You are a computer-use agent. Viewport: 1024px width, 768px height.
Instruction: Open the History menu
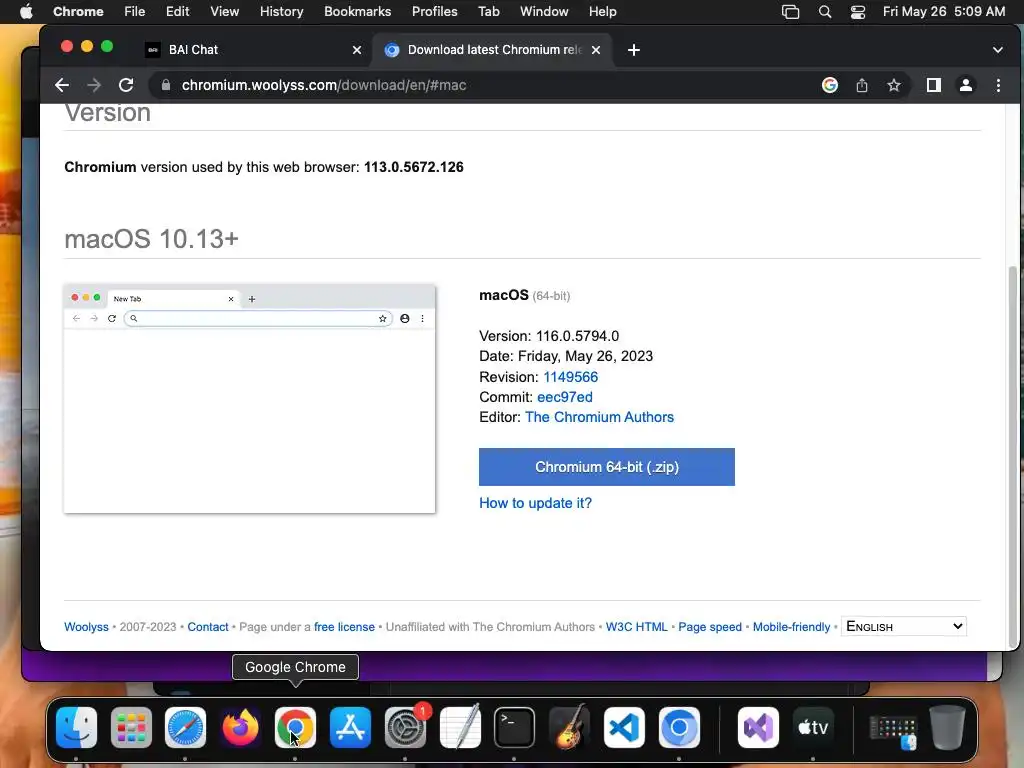(x=281, y=12)
